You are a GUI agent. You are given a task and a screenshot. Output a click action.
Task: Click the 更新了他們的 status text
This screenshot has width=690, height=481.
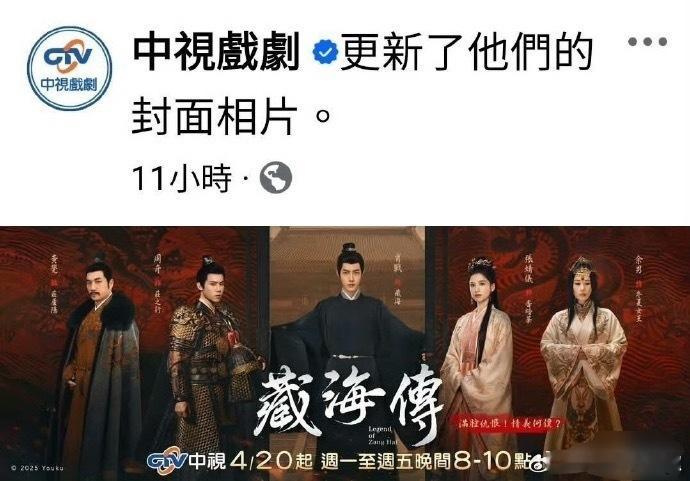click(466, 52)
